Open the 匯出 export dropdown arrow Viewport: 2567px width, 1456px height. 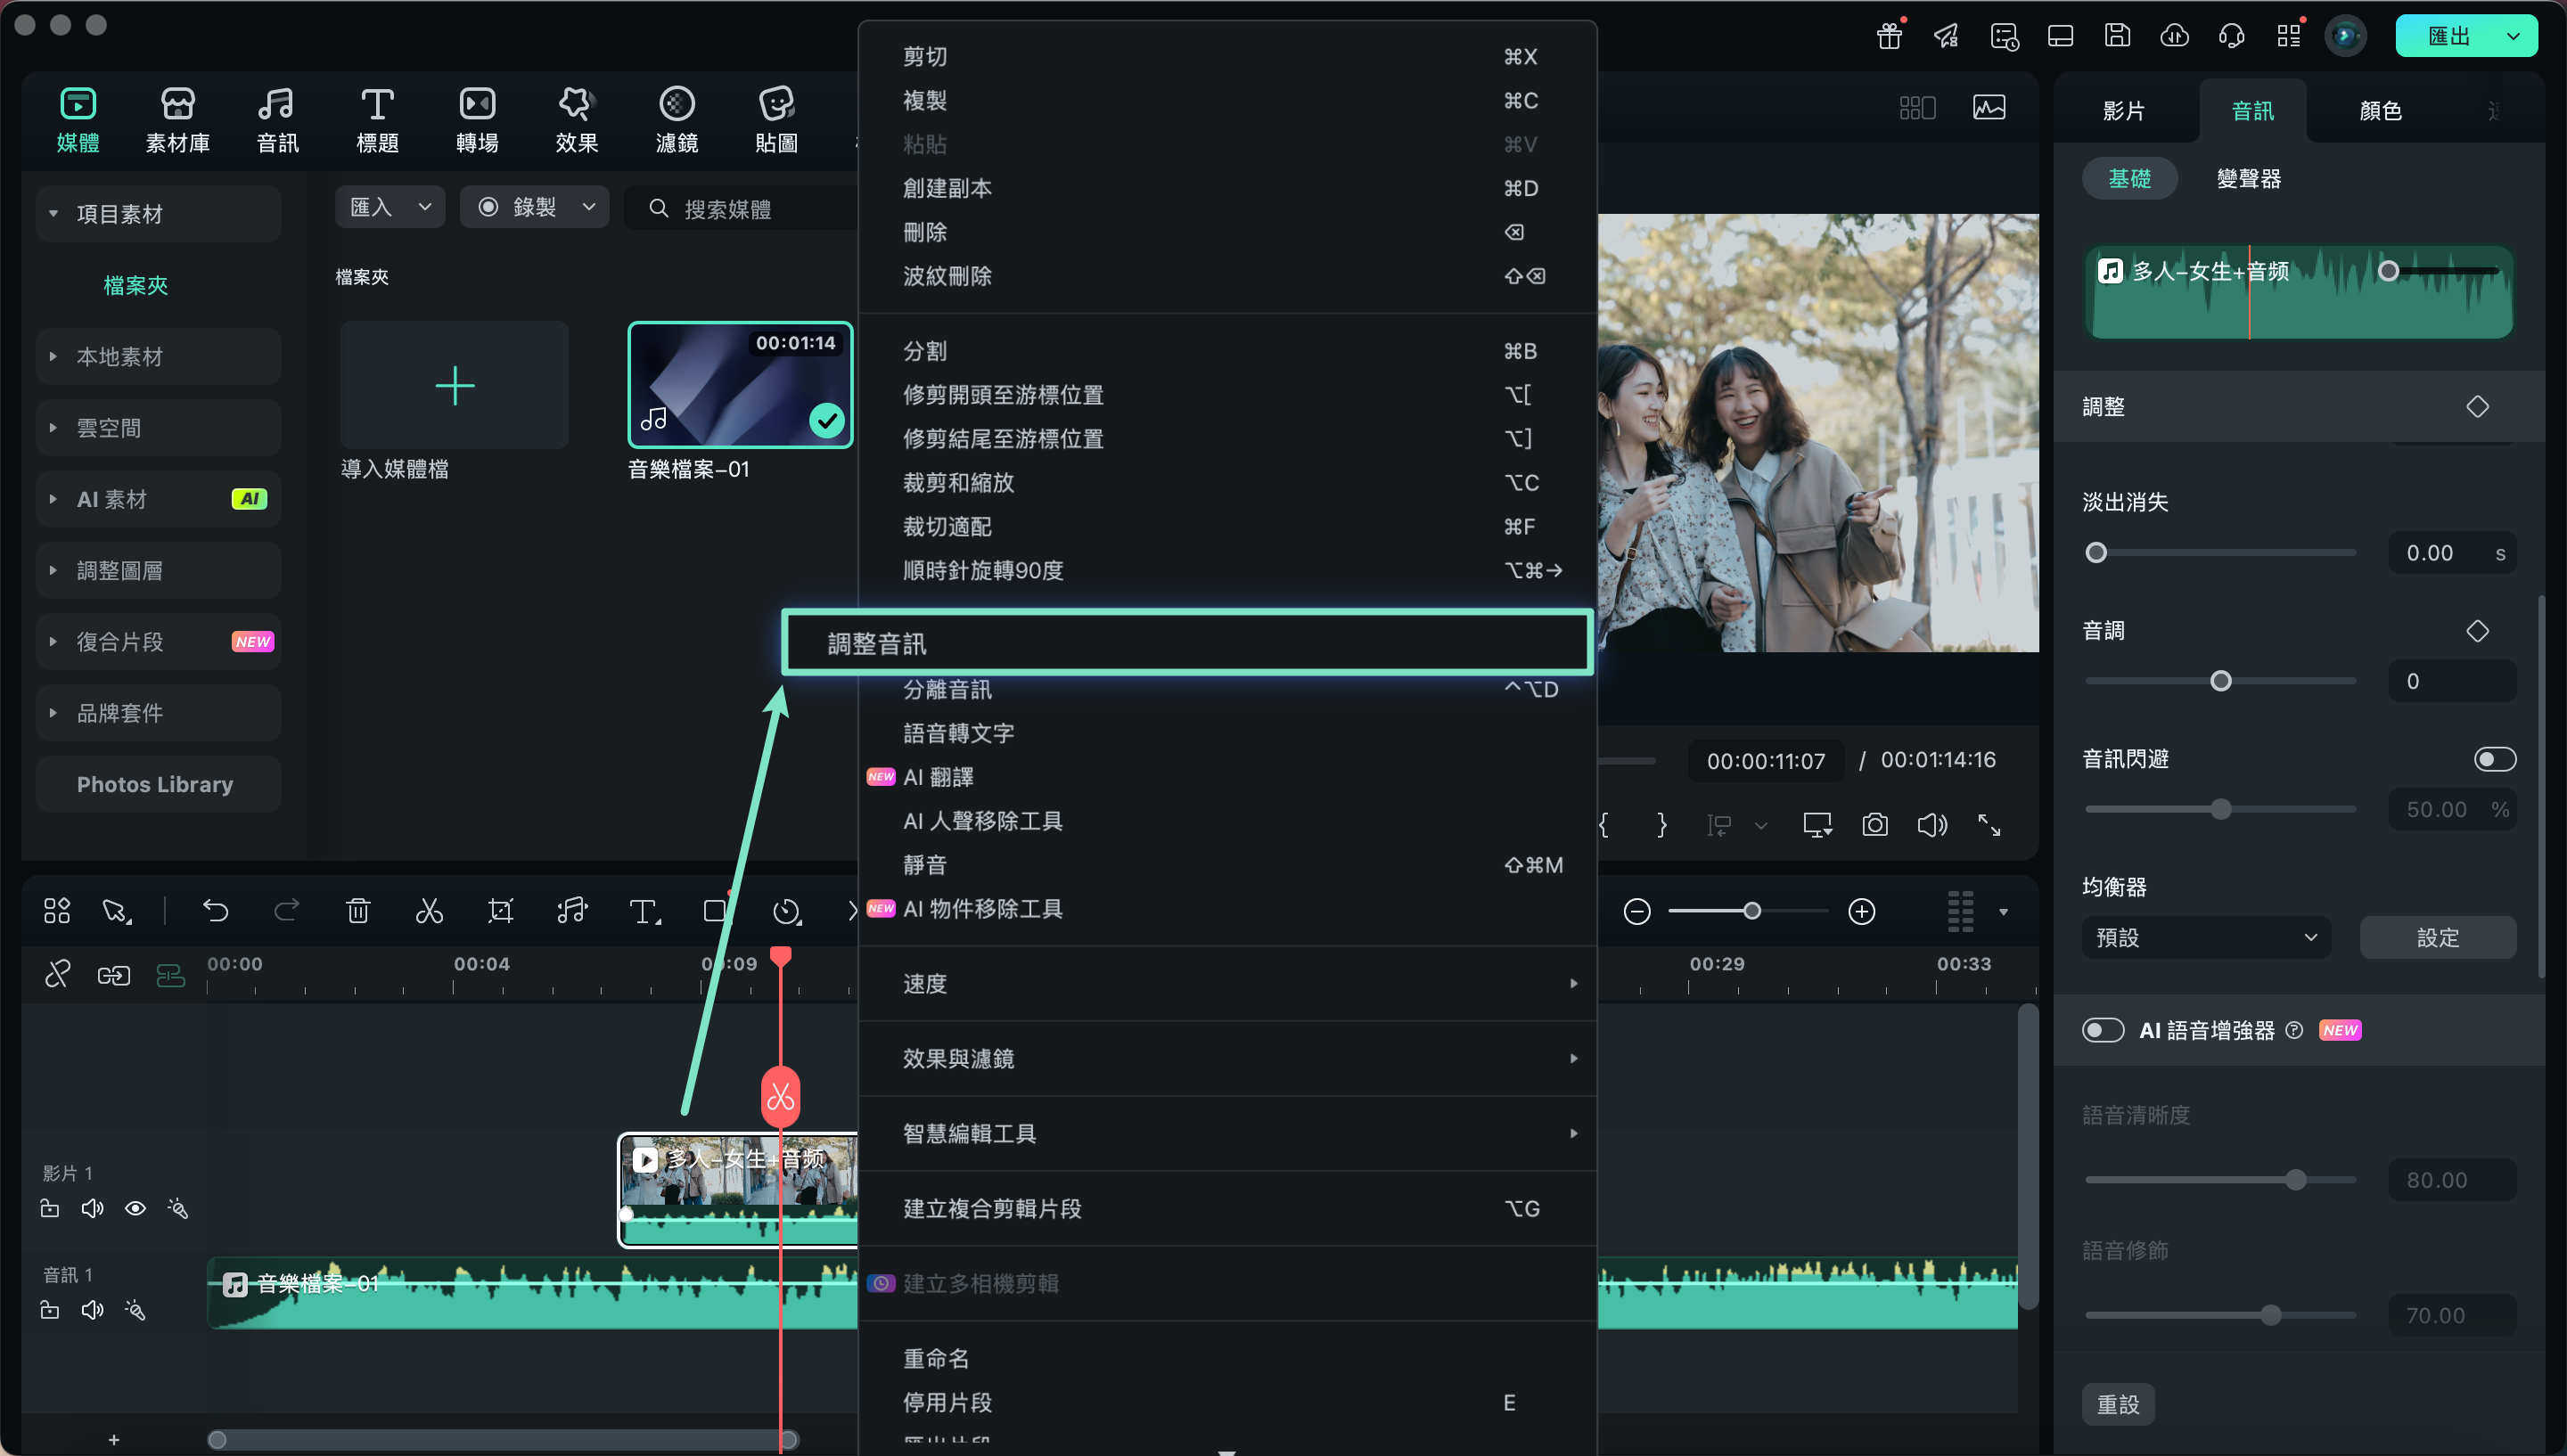(x=2513, y=36)
